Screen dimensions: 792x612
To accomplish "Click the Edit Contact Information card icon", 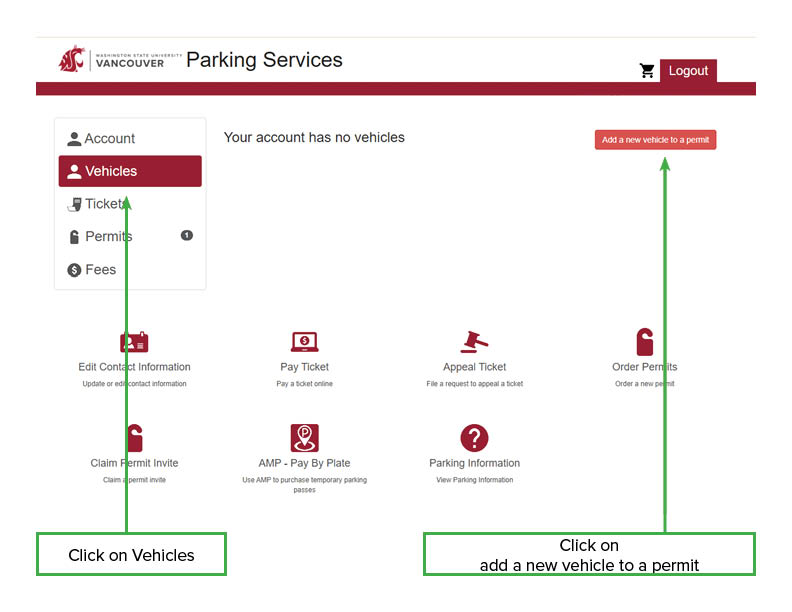I will (134, 342).
